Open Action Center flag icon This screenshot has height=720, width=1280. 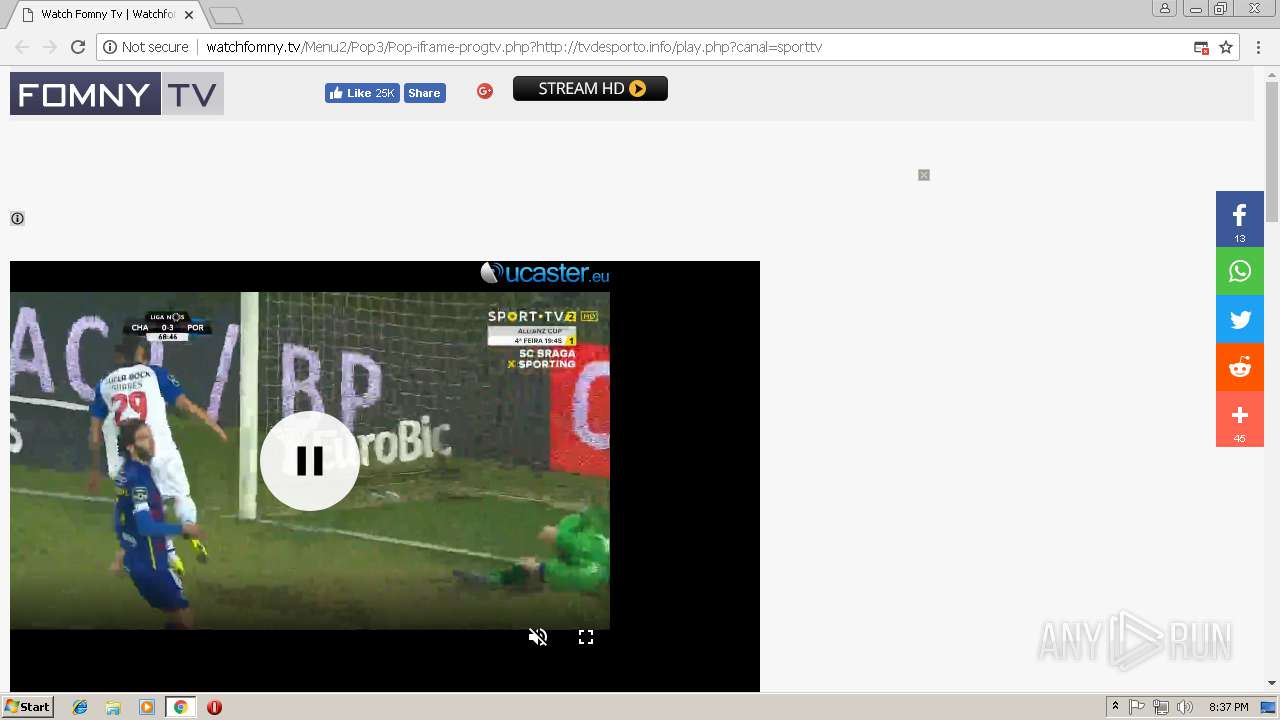point(1137,707)
